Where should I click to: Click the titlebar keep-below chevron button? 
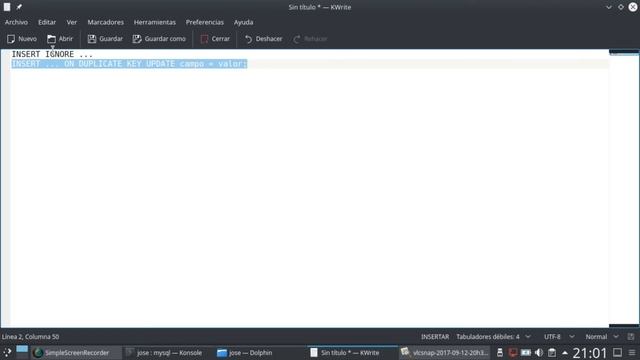(609, 7)
